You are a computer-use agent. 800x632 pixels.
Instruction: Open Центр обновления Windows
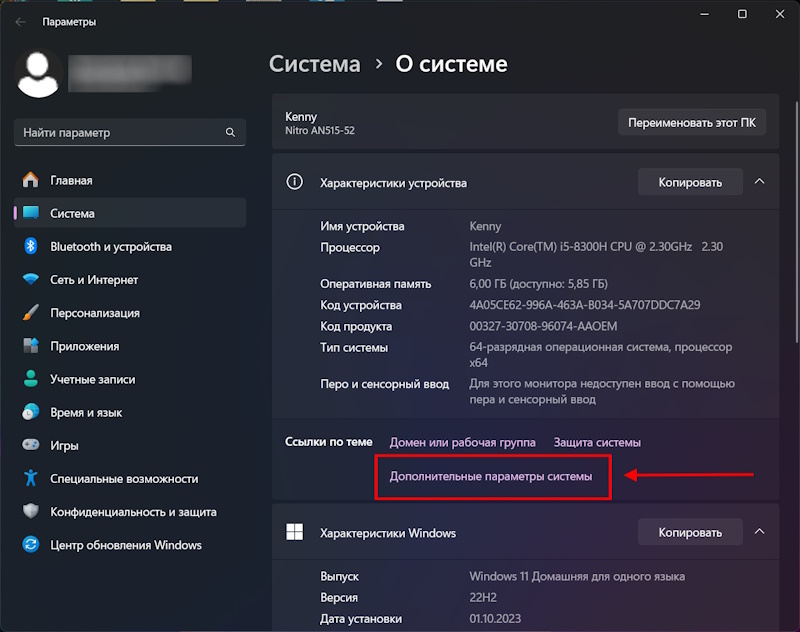coord(130,545)
